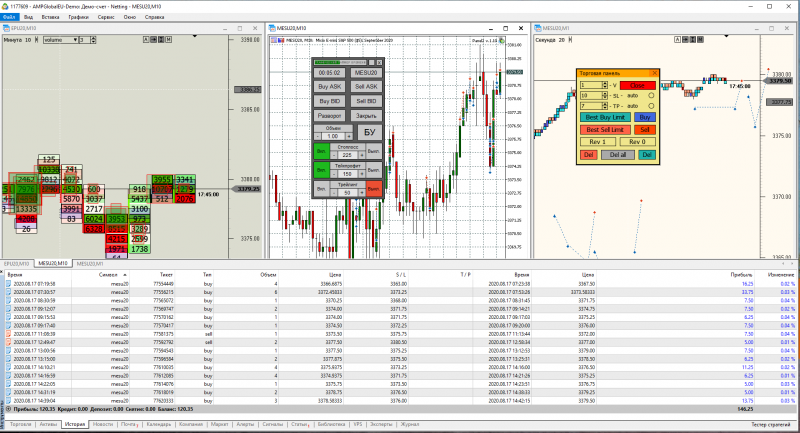
Task: Click the Panel v.1.18 expert icon on the MESU20,M10 chart
Action: (x=502, y=40)
